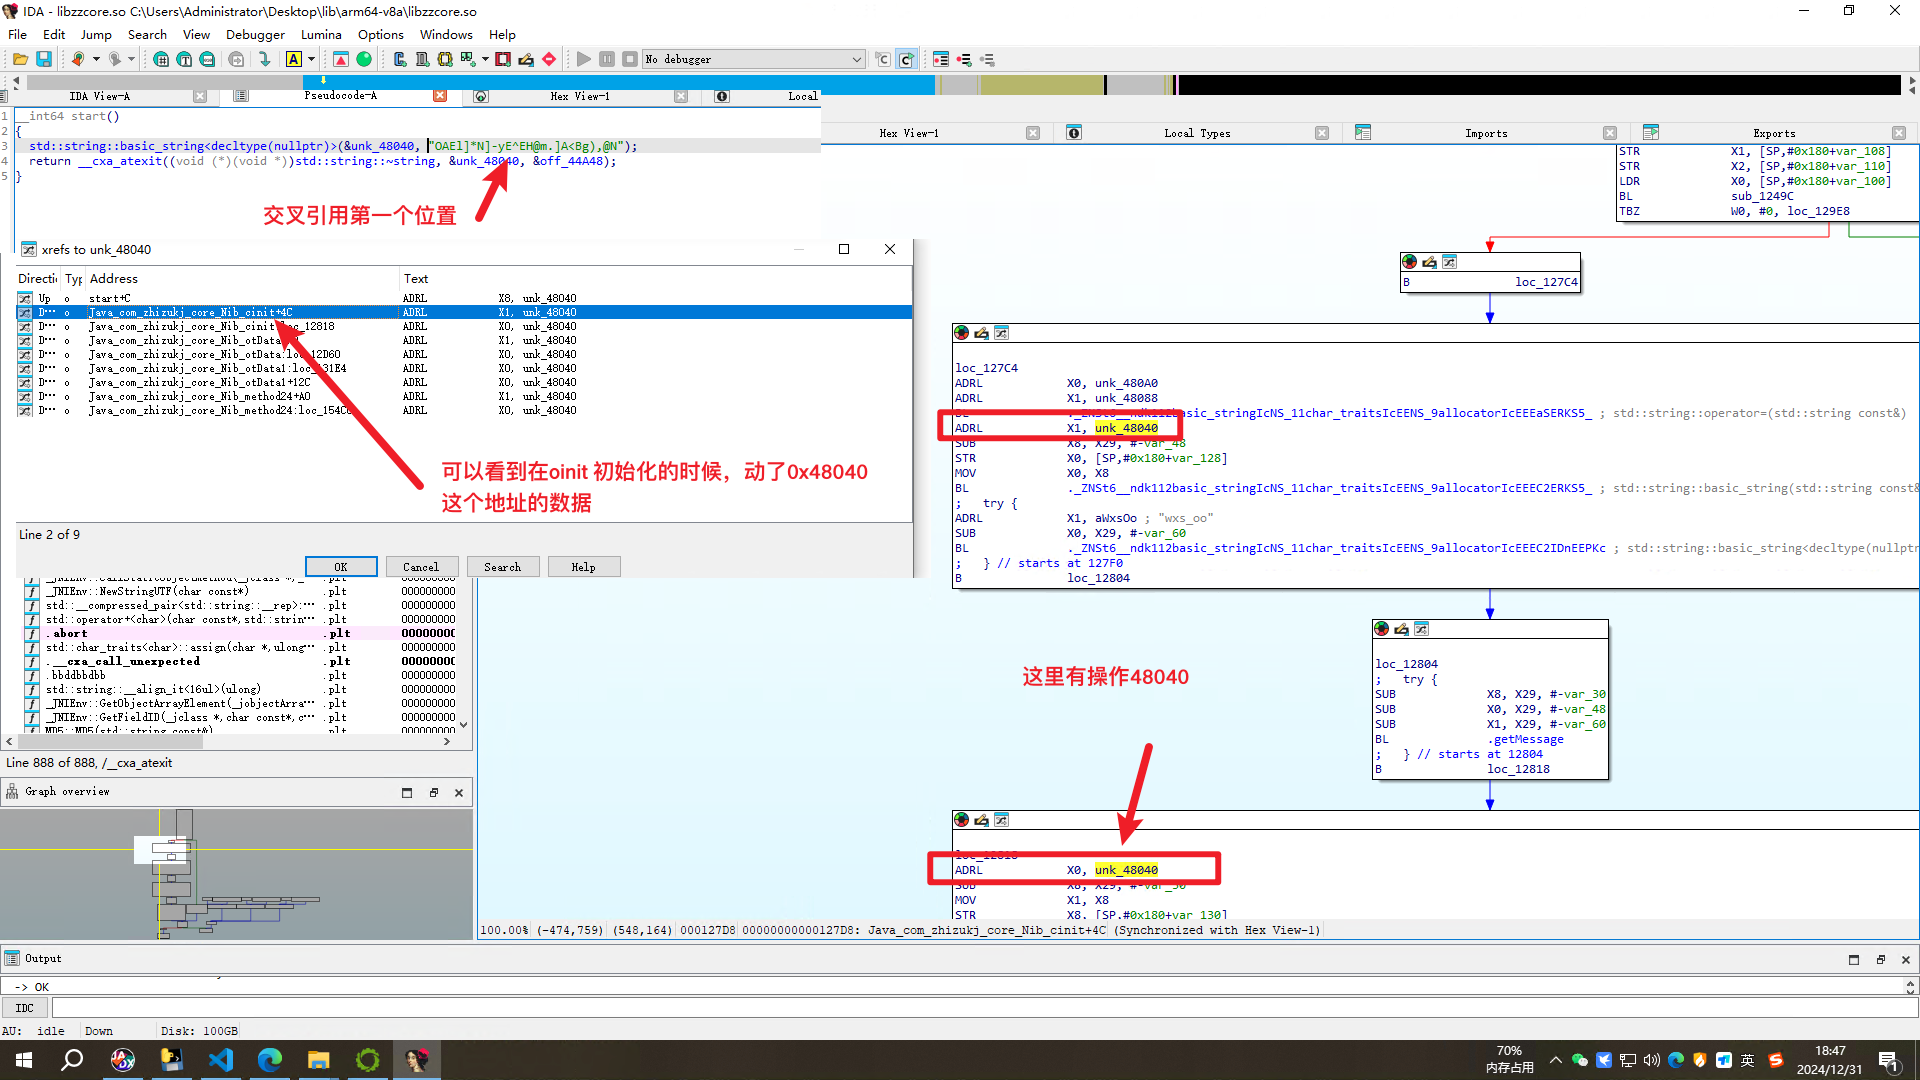
Task: Click OK in xrefs dialog
Action: [341, 566]
